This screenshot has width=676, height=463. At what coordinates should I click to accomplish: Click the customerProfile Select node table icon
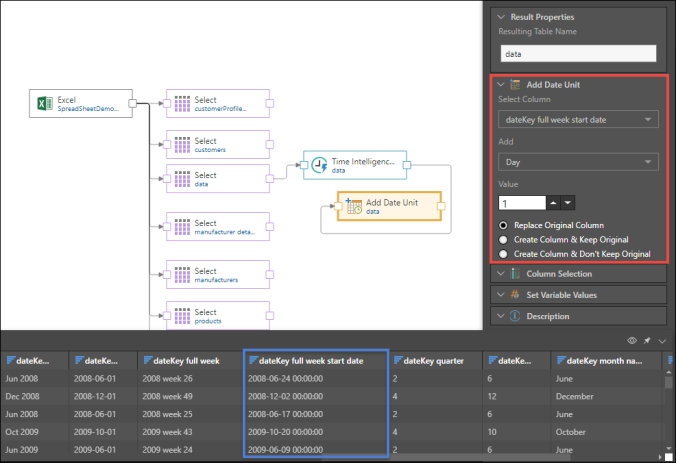(182, 103)
